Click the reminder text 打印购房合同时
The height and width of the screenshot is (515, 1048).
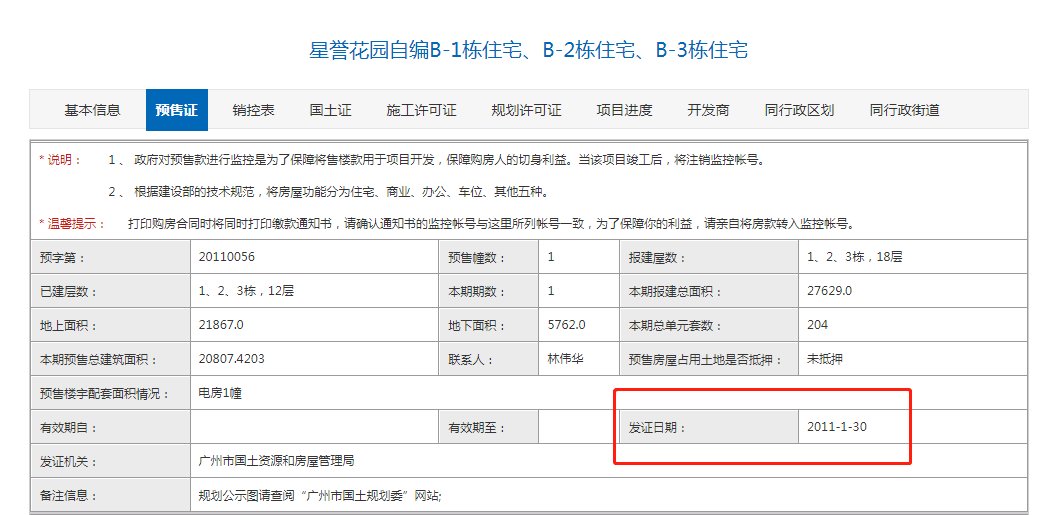pos(491,224)
